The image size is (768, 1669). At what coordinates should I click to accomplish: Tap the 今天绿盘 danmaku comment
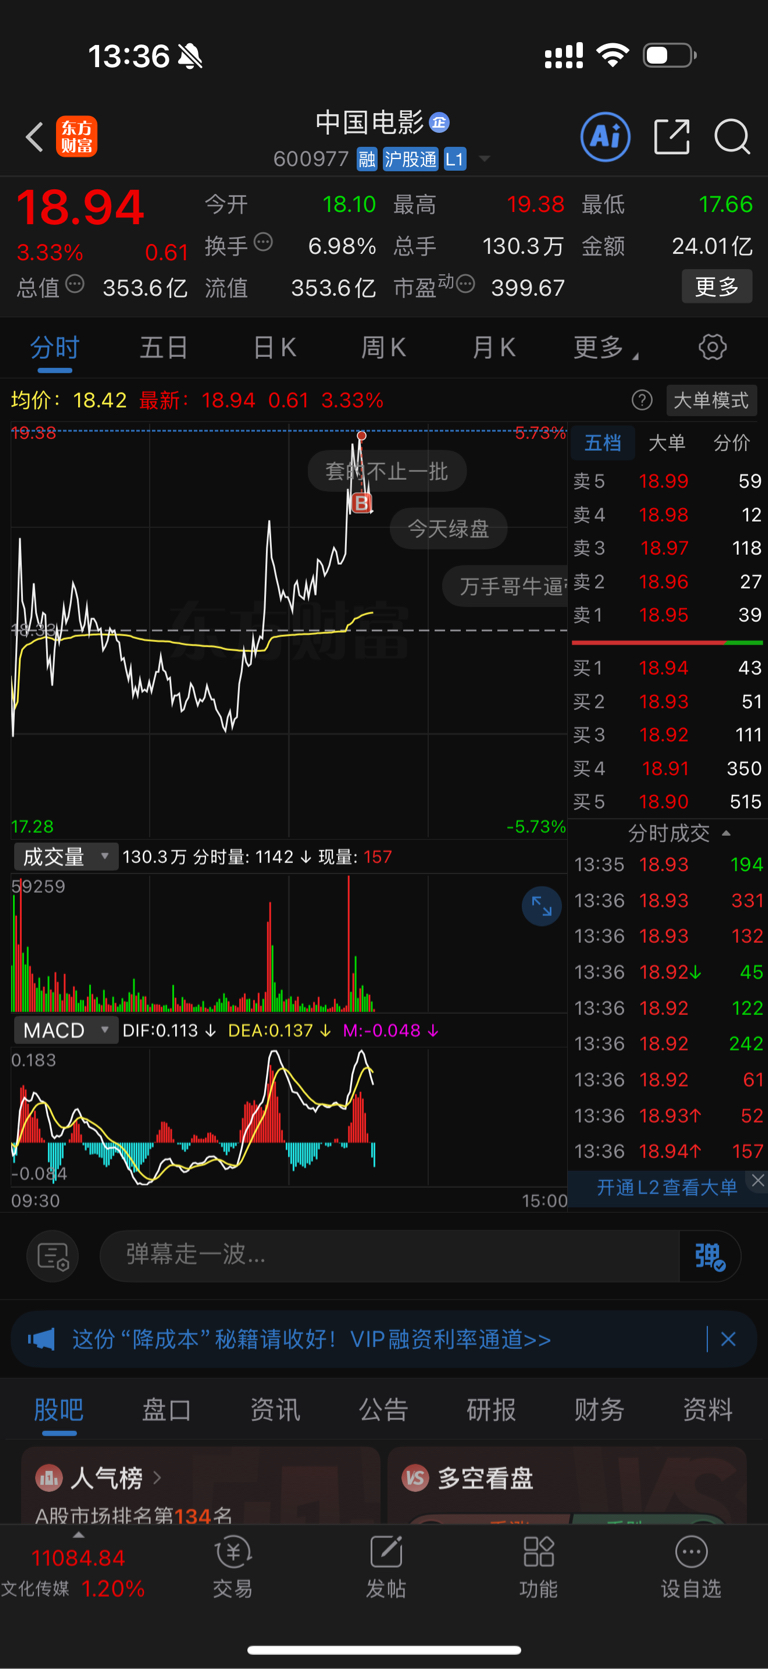click(448, 528)
